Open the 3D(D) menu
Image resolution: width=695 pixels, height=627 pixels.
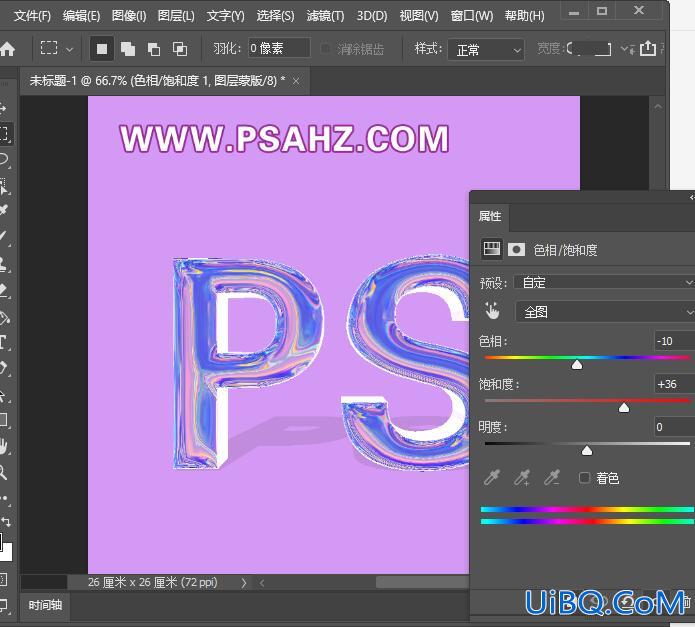372,16
